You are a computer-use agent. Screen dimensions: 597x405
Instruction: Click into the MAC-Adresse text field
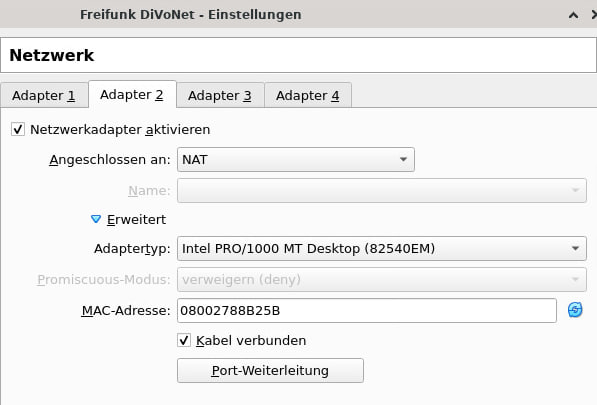367,311
